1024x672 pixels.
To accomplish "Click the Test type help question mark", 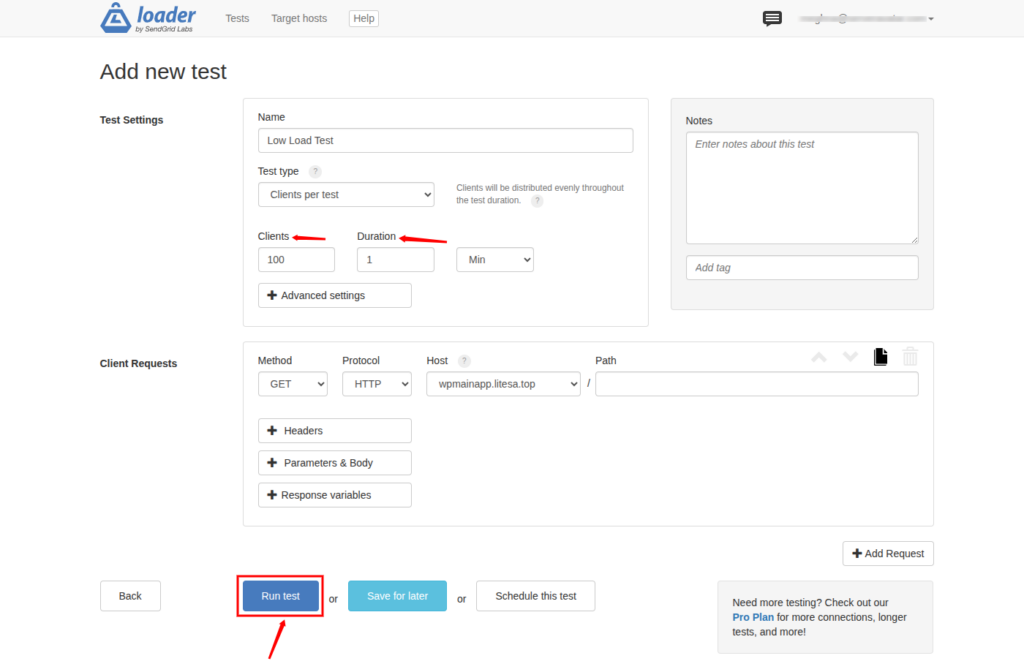I will tap(315, 171).
